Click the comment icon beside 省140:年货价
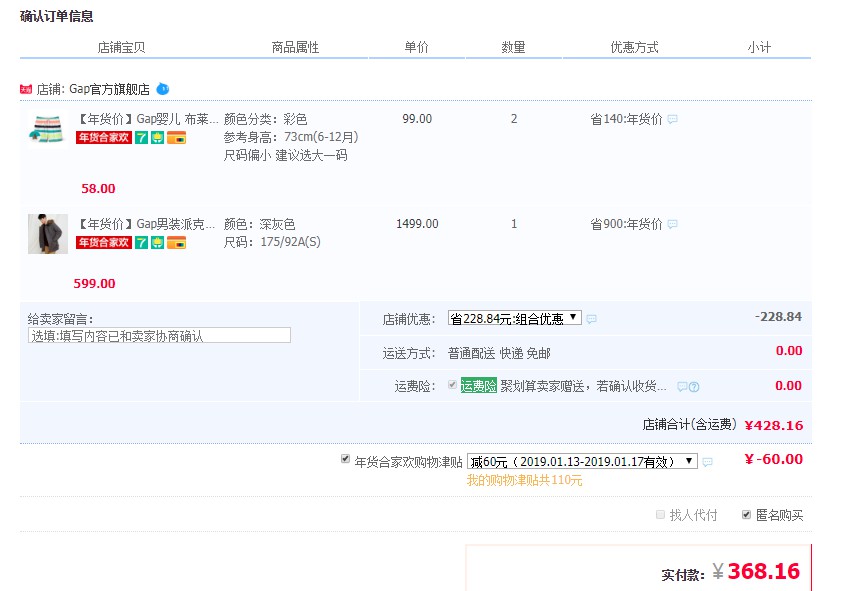 pyautogui.click(x=673, y=119)
